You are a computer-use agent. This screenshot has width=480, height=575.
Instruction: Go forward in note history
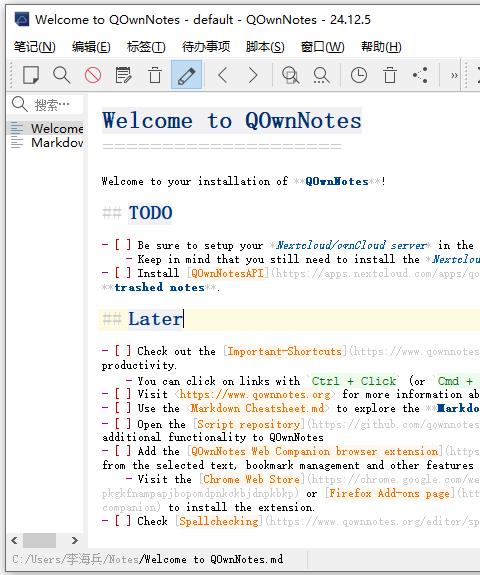[x=253, y=75]
